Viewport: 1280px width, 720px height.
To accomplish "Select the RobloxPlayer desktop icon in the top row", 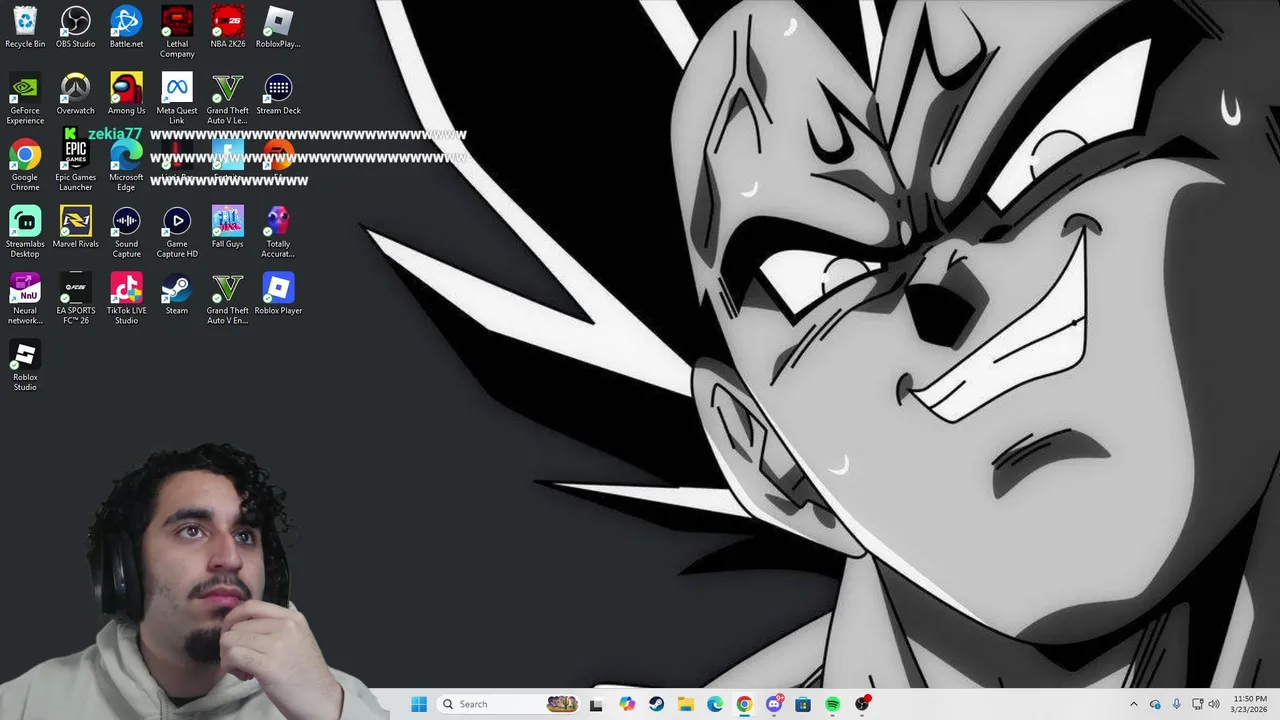I will pos(278,28).
